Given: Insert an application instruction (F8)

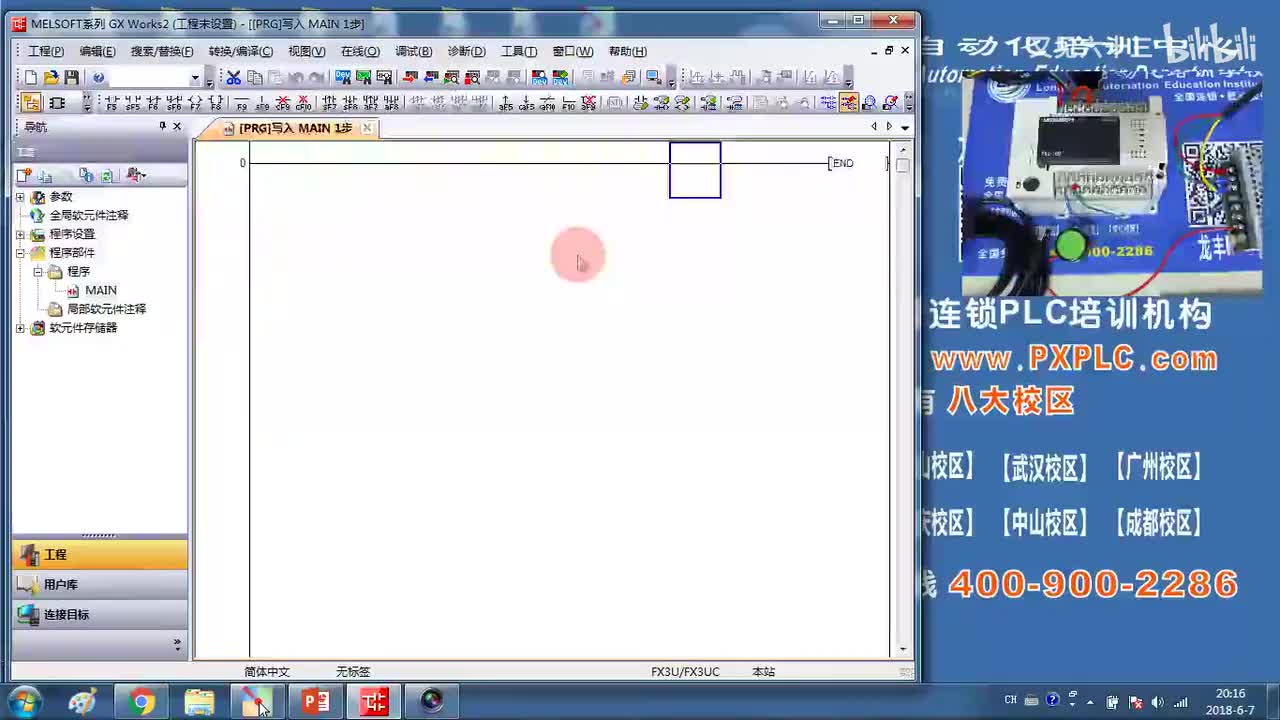Looking at the screenshot, I should (216, 102).
